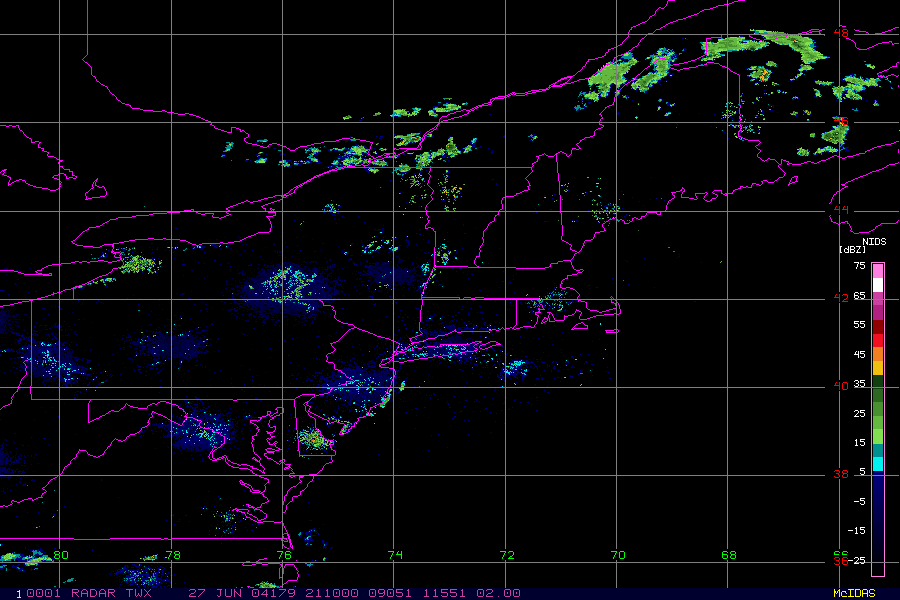Select the green 76 longitude label
This screenshot has height=600, width=900.
[x=284, y=555]
